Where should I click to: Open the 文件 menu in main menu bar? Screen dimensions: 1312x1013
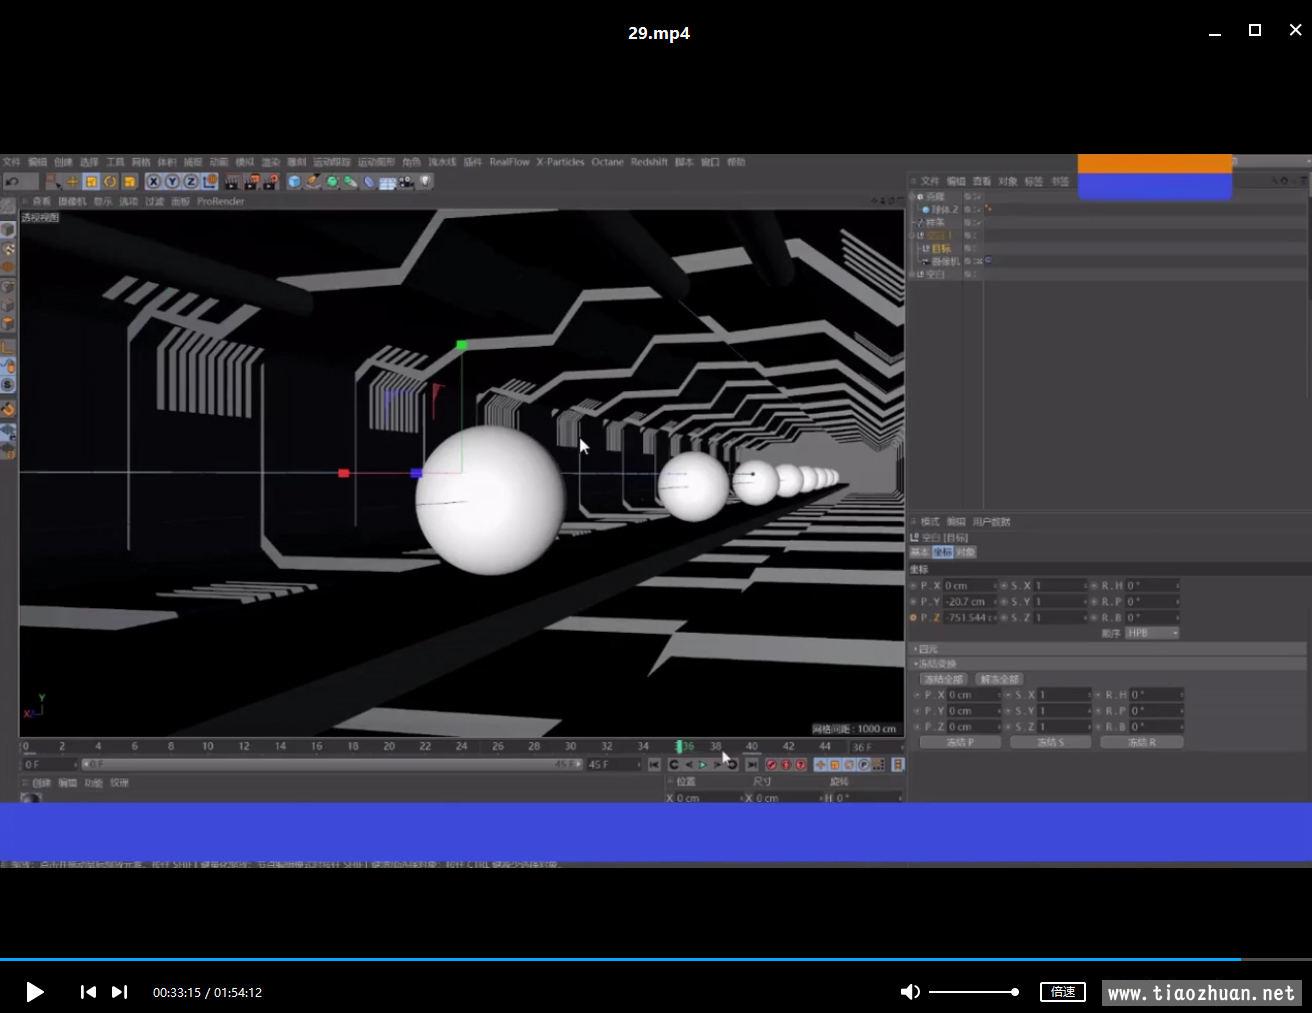coord(12,162)
